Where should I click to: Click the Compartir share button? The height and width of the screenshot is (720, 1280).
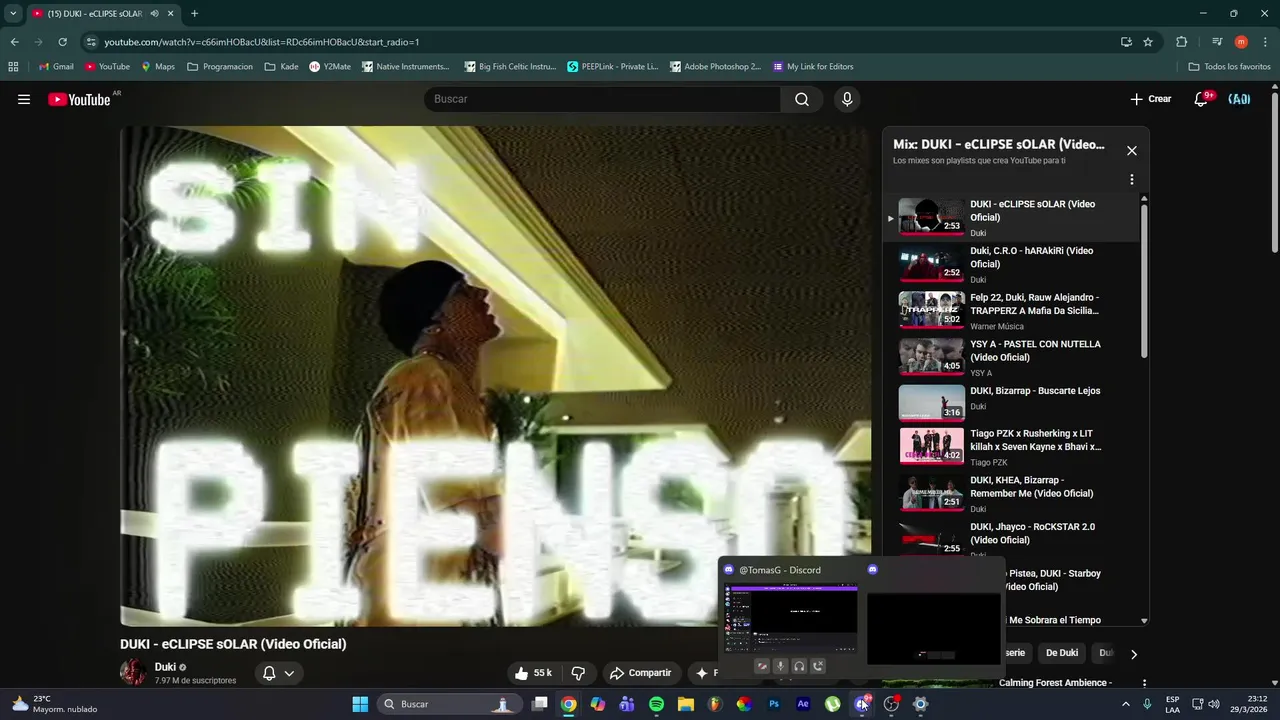[641, 673]
